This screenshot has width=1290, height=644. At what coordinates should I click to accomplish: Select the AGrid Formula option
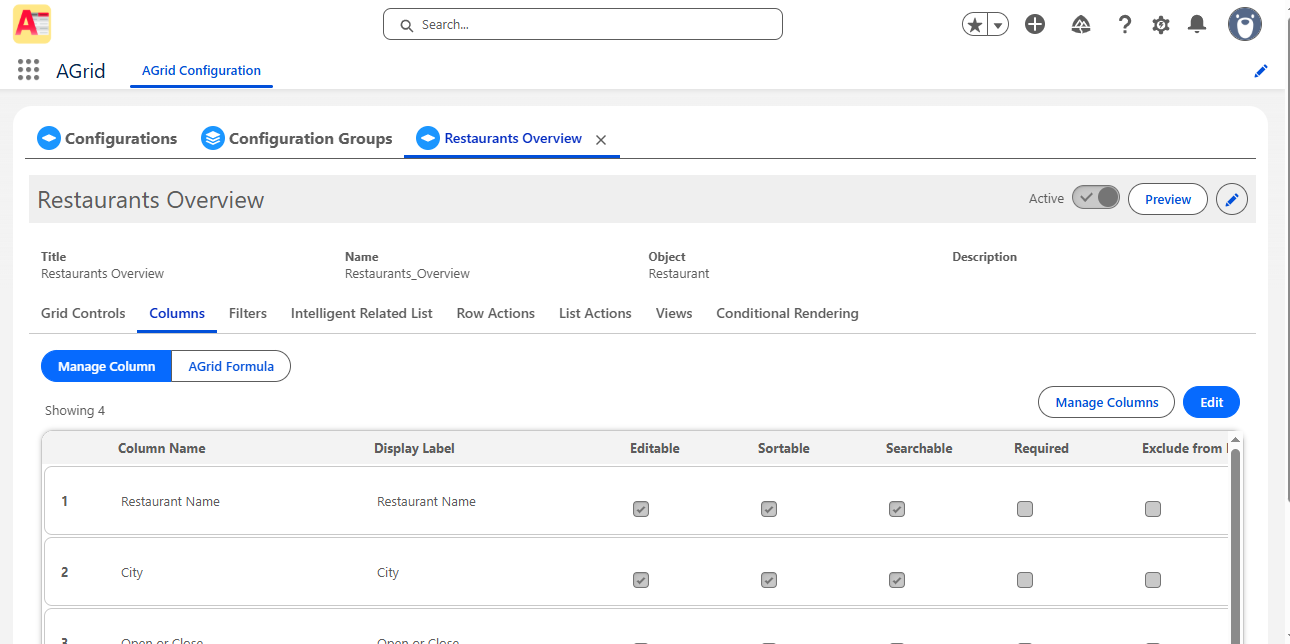(x=231, y=366)
